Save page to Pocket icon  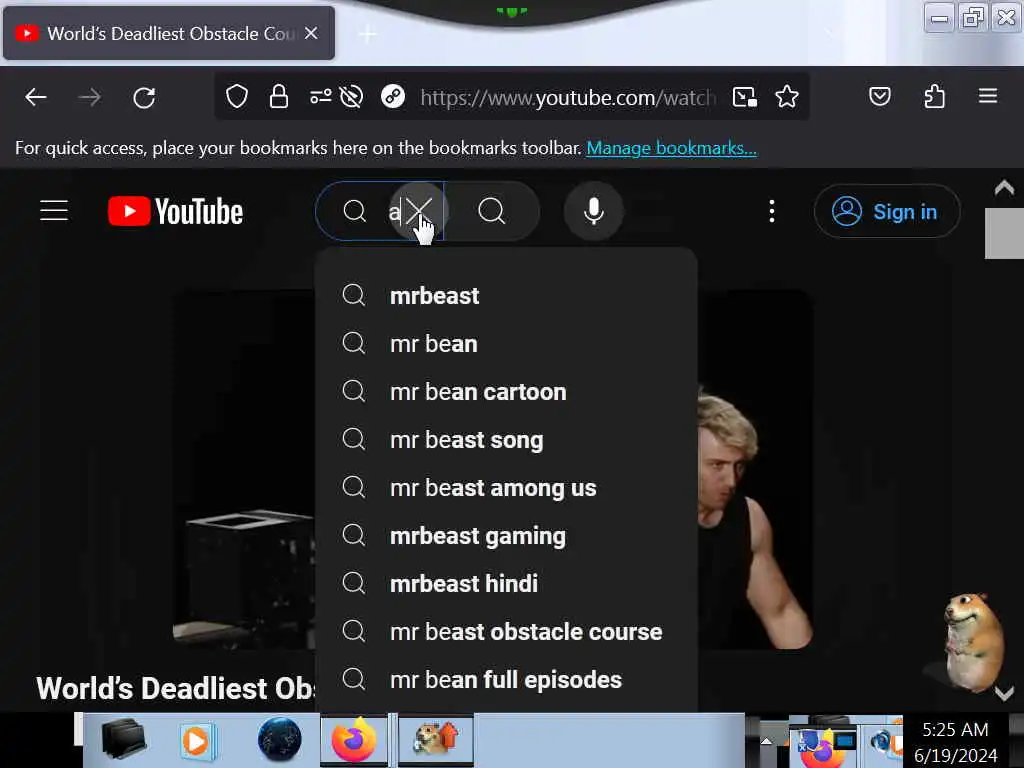(x=880, y=97)
